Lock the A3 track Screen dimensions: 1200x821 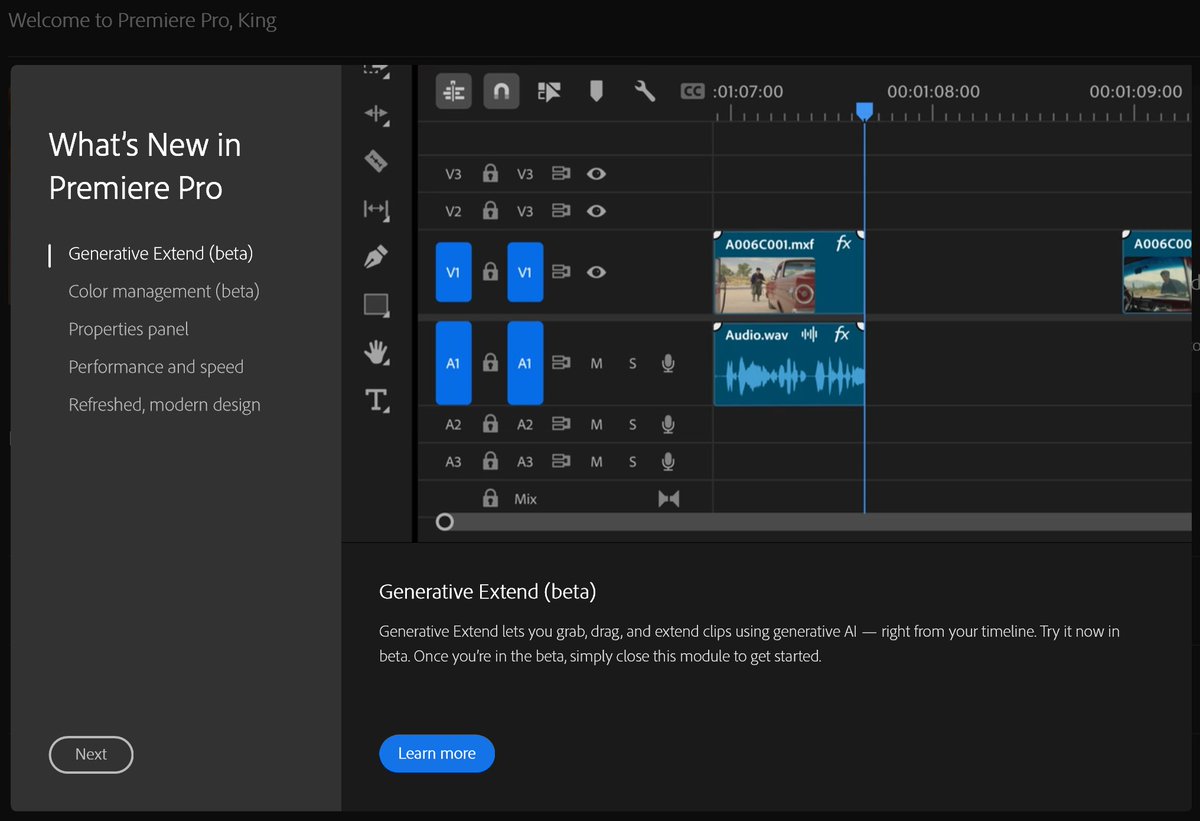(490, 461)
